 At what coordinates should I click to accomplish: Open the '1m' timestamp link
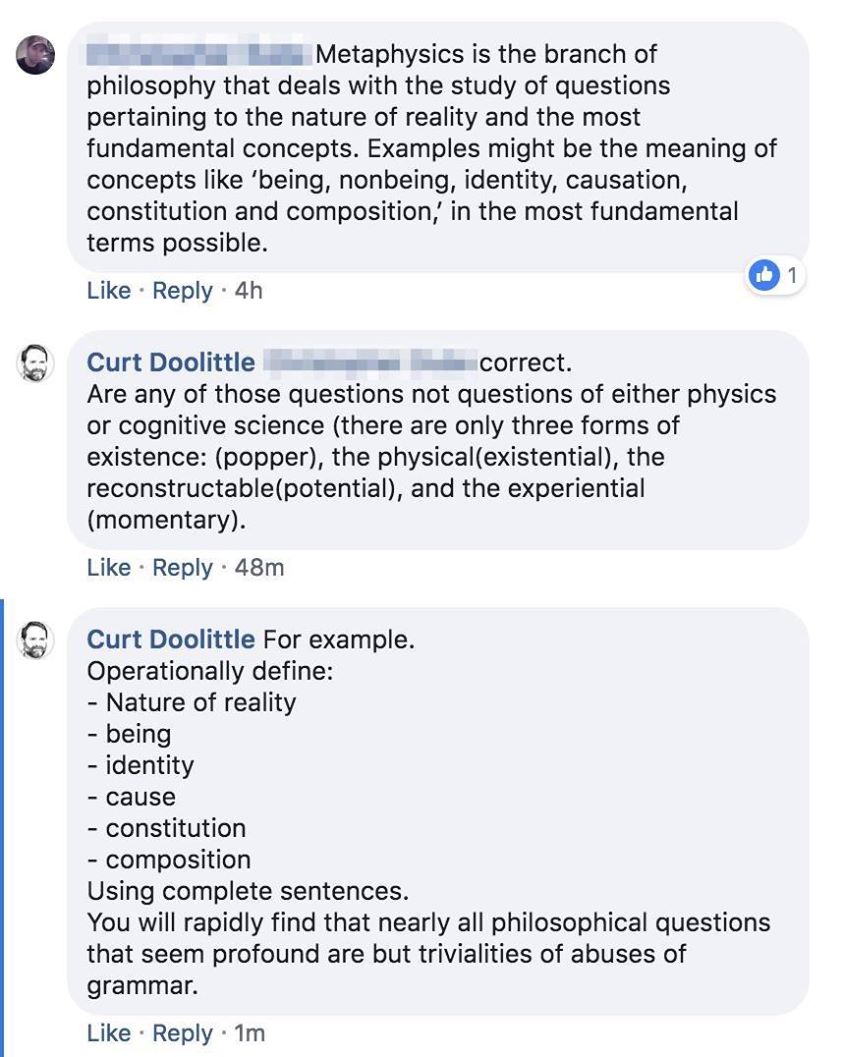tap(249, 1033)
